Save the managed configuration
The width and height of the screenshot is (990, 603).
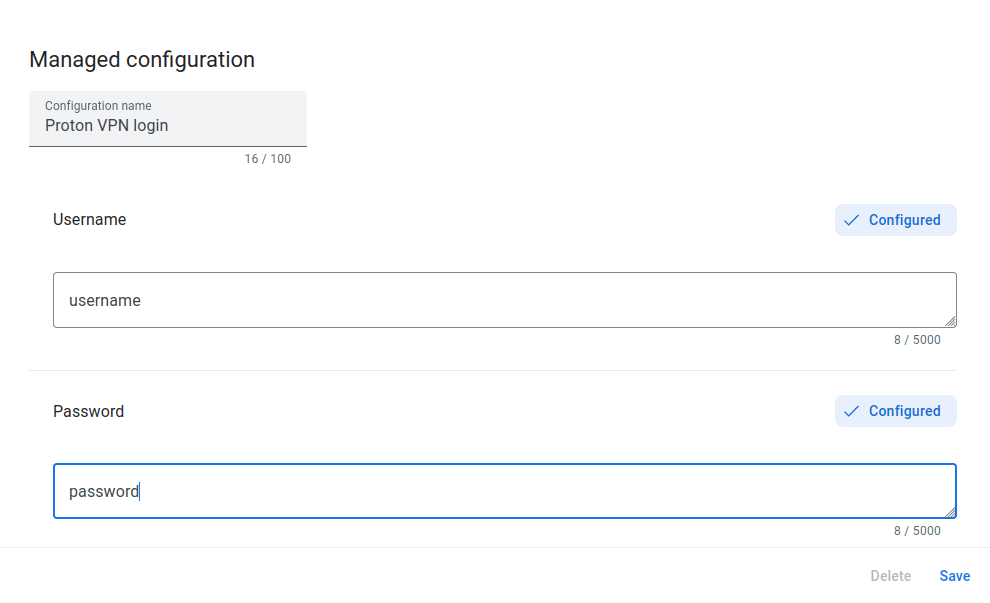pyautogui.click(x=954, y=576)
